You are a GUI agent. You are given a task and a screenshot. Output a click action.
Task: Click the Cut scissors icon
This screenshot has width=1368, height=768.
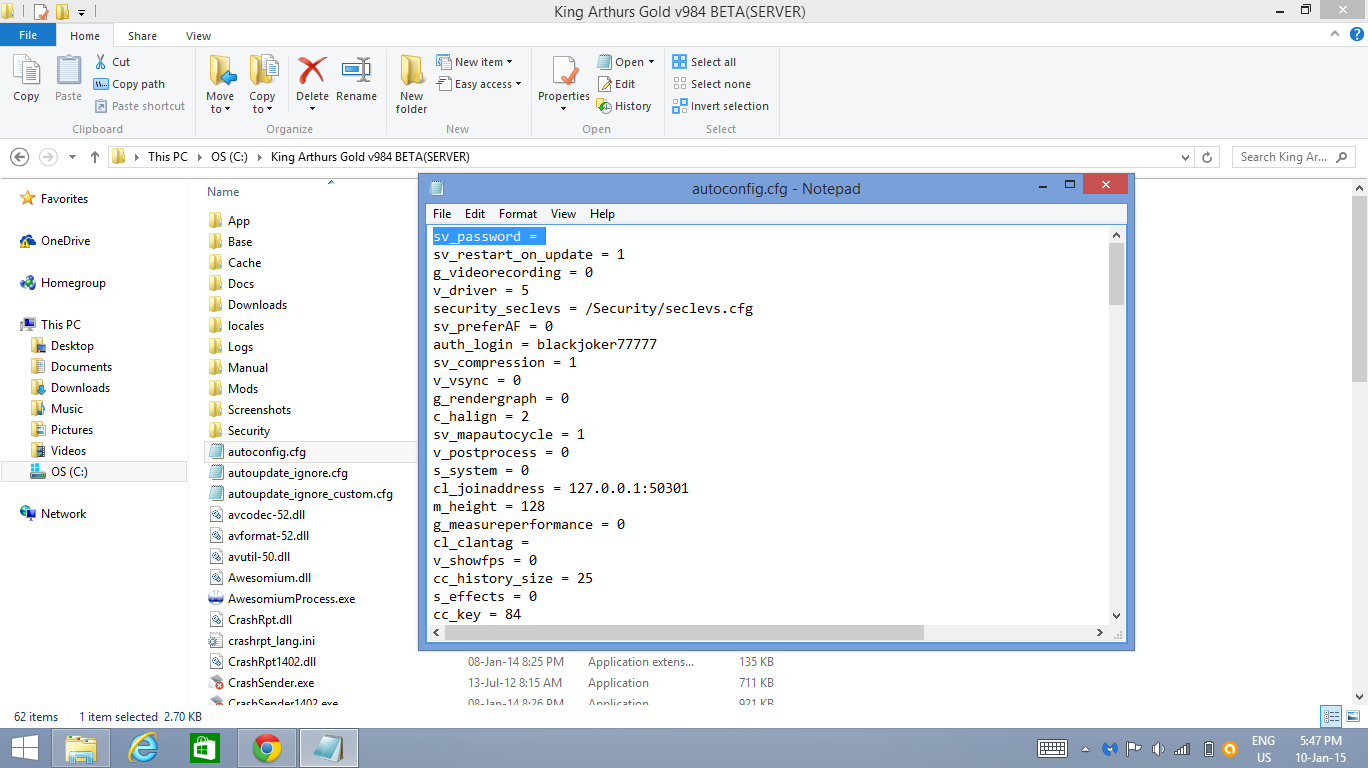[101, 62]
